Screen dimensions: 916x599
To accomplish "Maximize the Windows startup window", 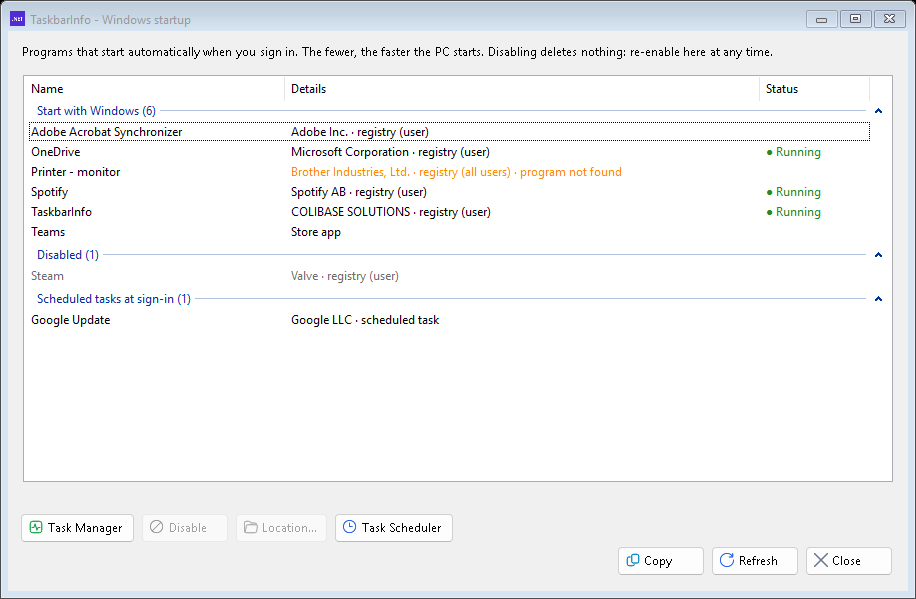I will click(855, 19).
